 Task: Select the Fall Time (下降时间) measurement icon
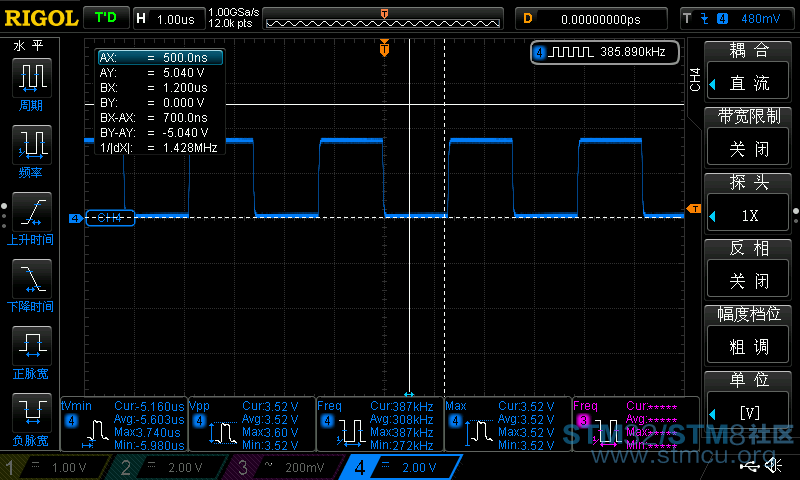[x=32, y=279]
